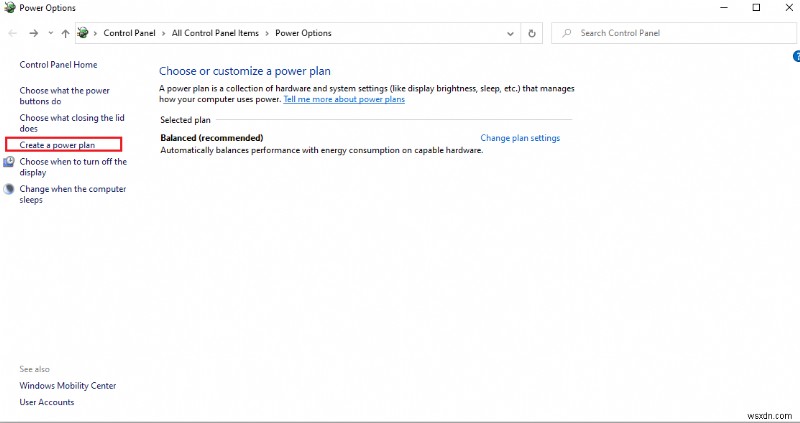
Task: Expand the address bar history dropdown
Action: coord(510,33)
